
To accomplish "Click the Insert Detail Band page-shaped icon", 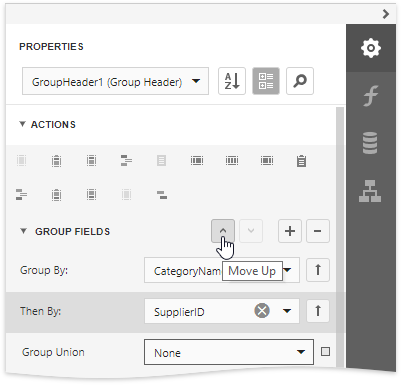I will 162,161.
